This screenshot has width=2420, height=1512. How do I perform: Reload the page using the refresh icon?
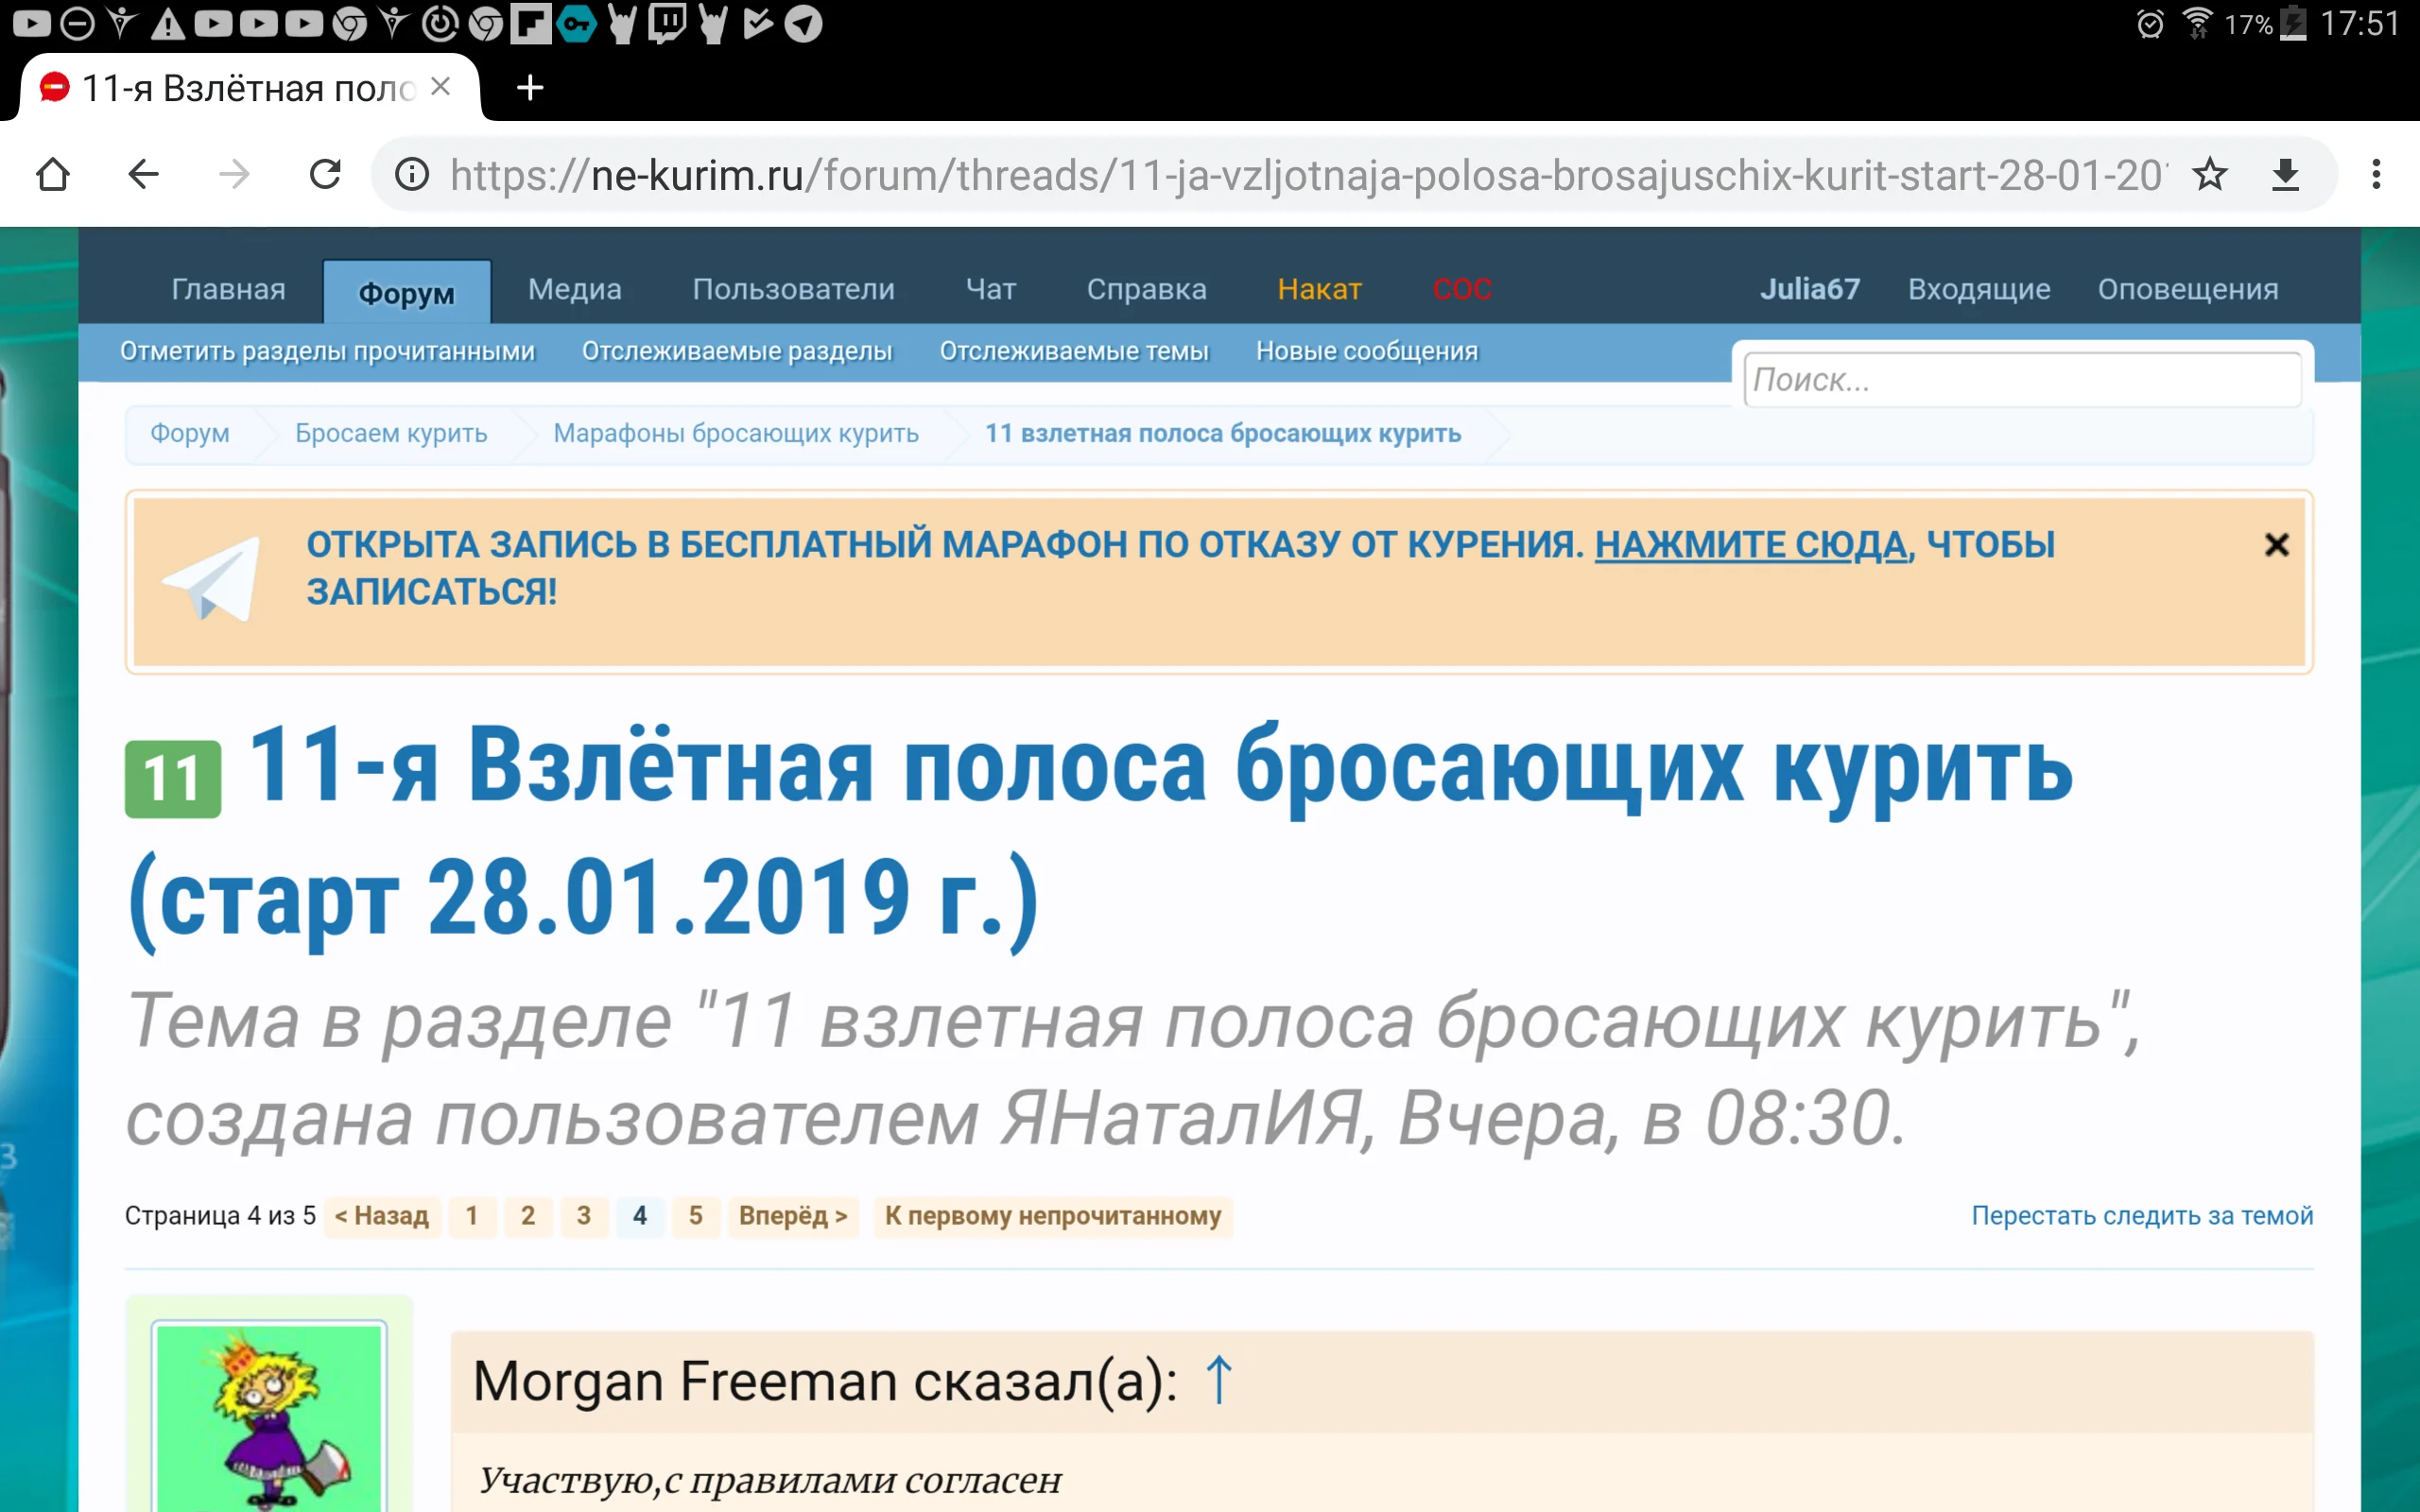(x=324, y=174)
